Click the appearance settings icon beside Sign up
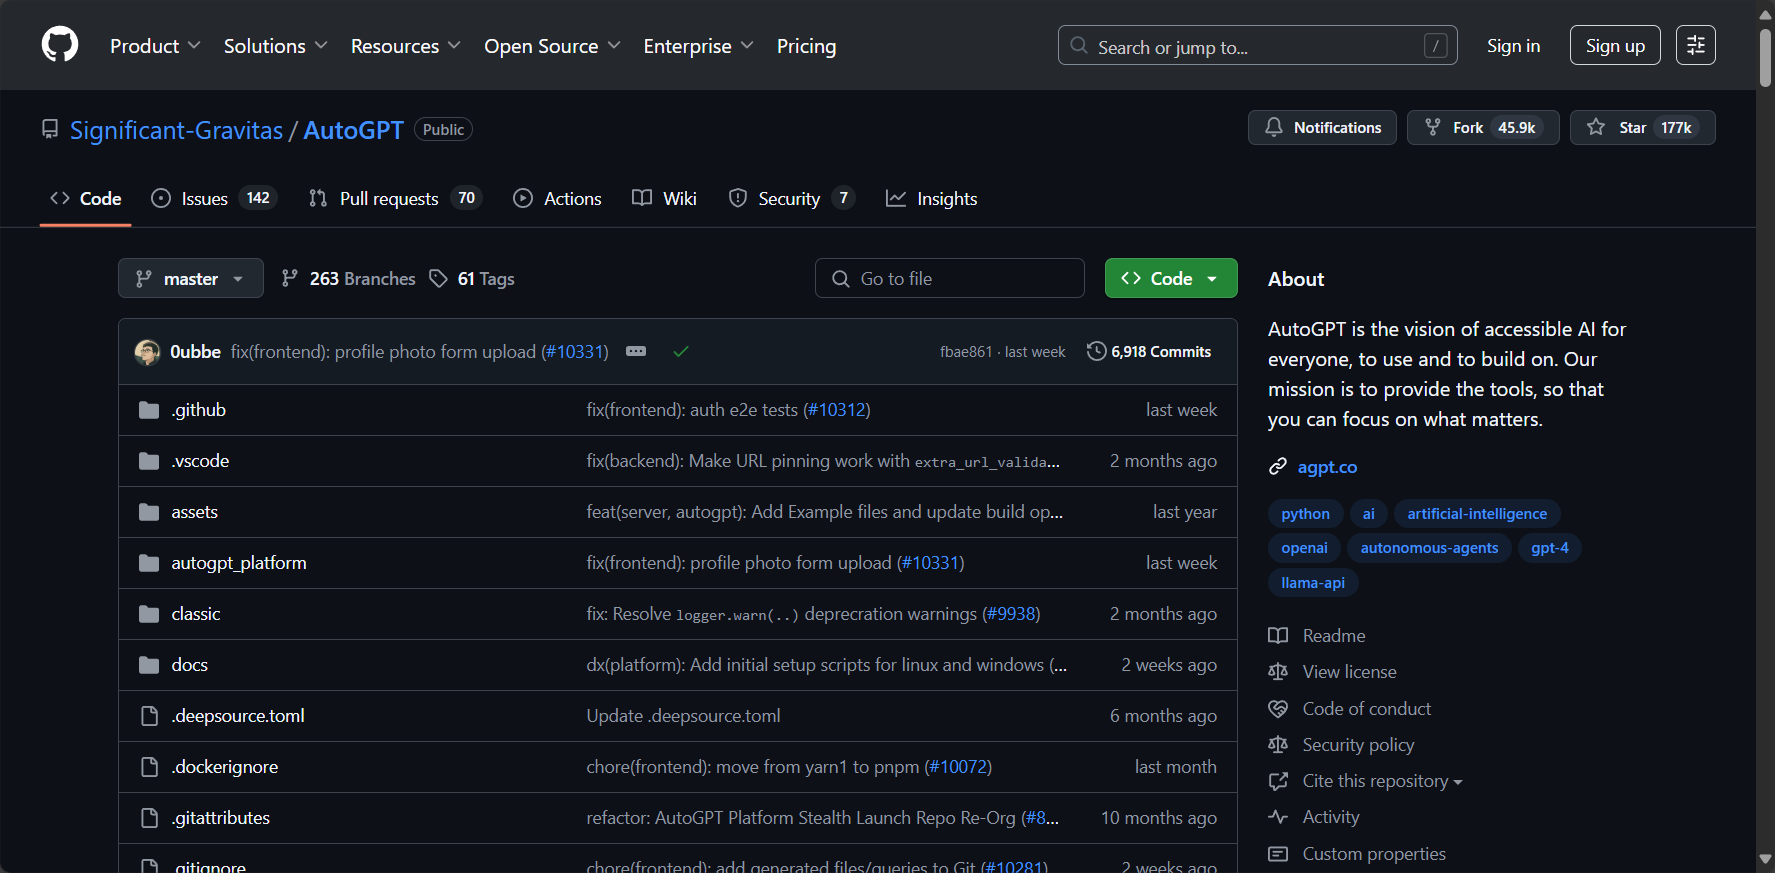Viewport: 1775px width, 873px height. click(x=1696, y=45)
